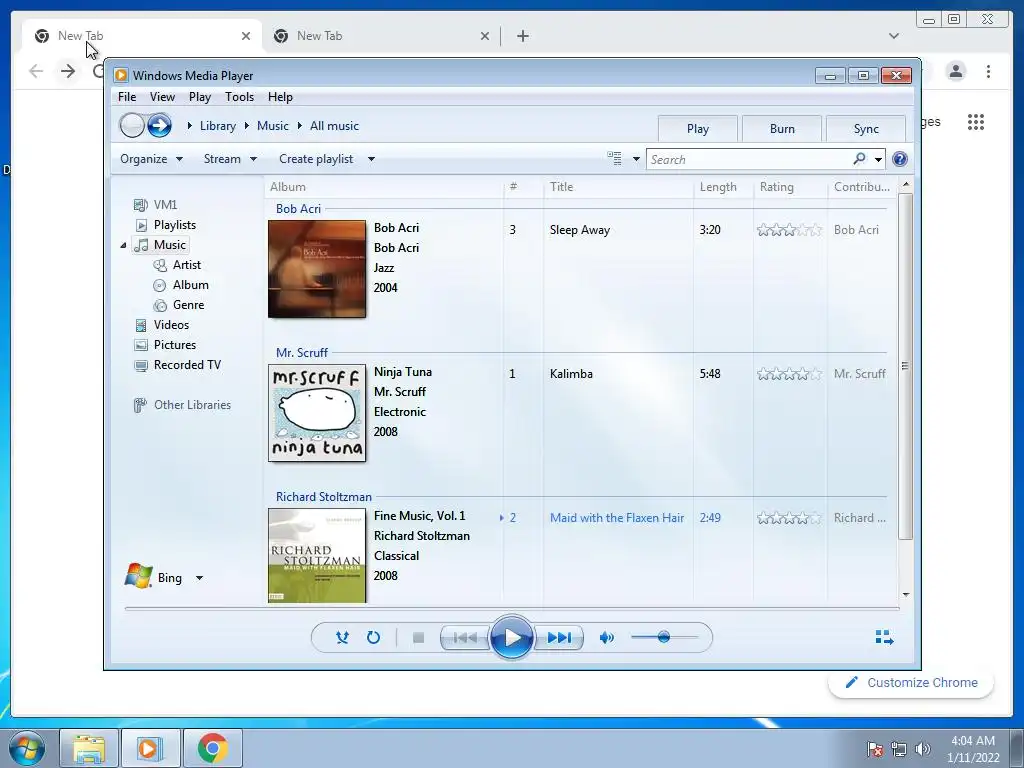This screenshot has width=1024, height=768.
Task: Collapse the Music tree node arrow
Action: [123, 245]
